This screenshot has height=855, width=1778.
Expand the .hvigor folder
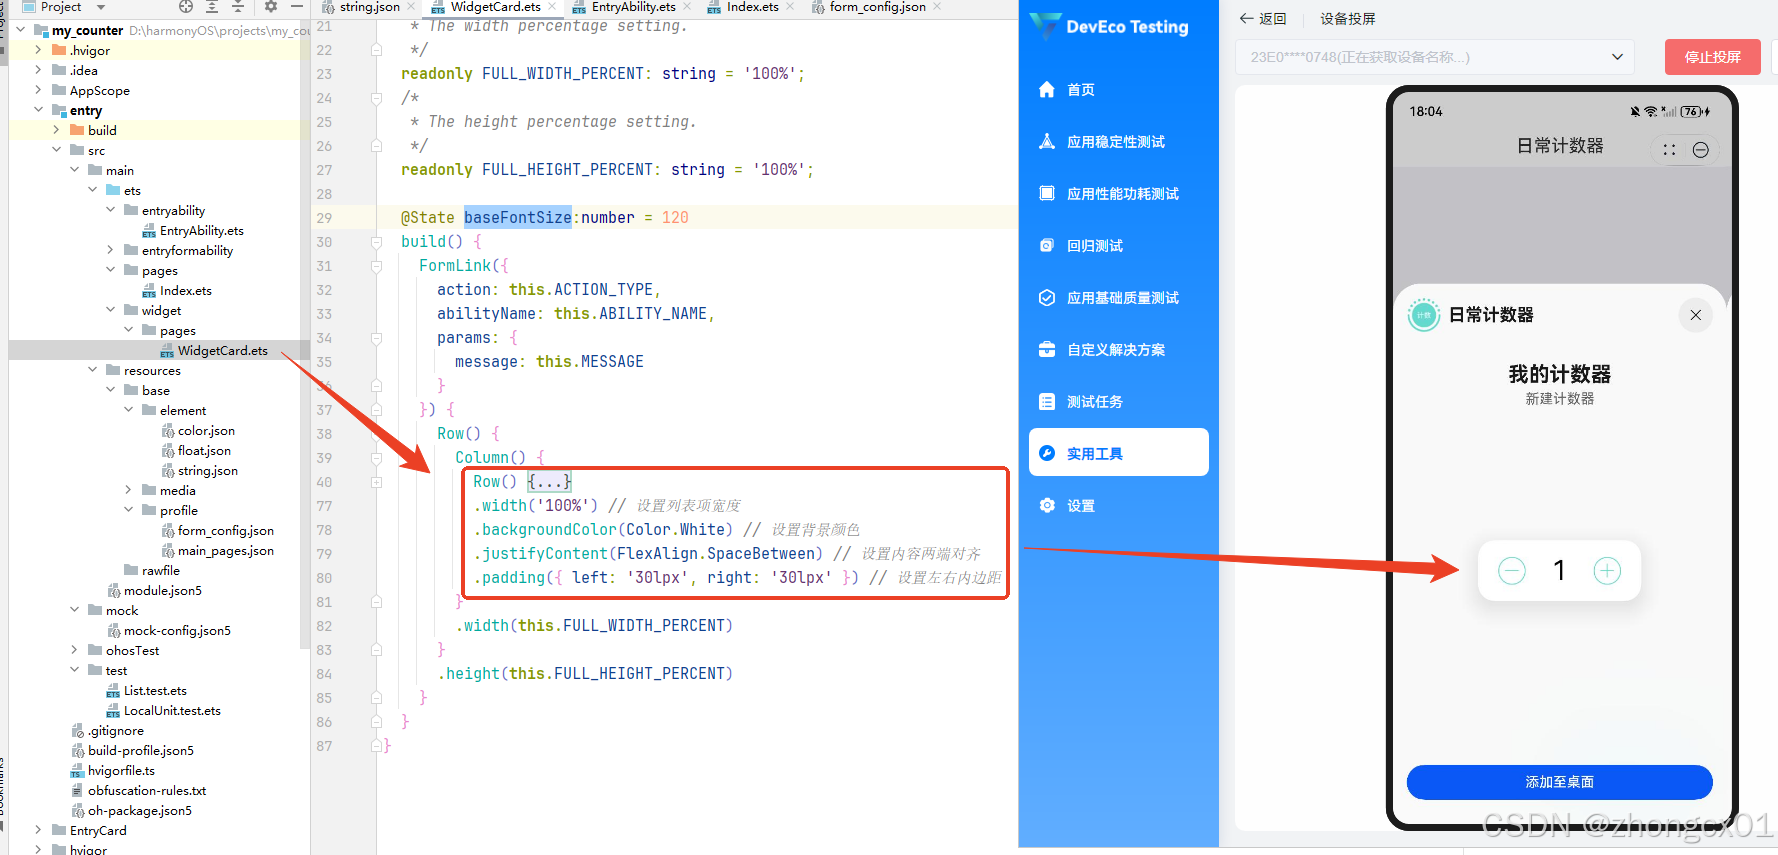click(39, 50)
